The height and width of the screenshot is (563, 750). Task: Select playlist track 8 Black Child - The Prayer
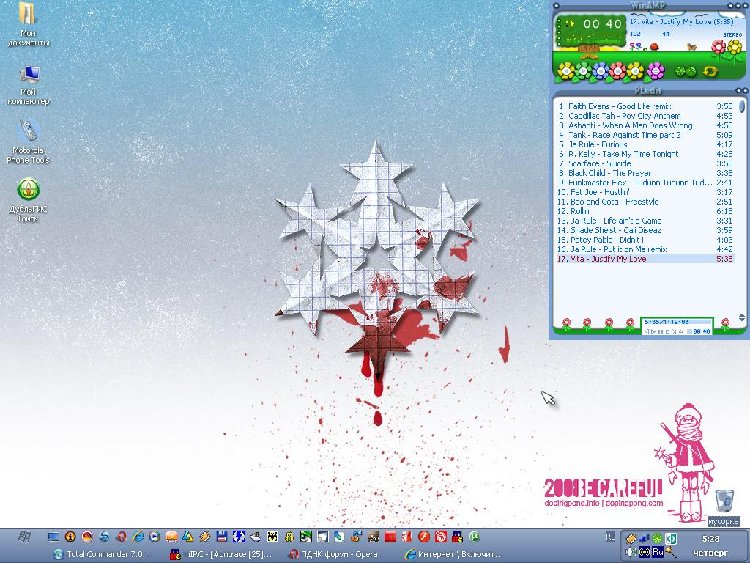coord(645,173)
